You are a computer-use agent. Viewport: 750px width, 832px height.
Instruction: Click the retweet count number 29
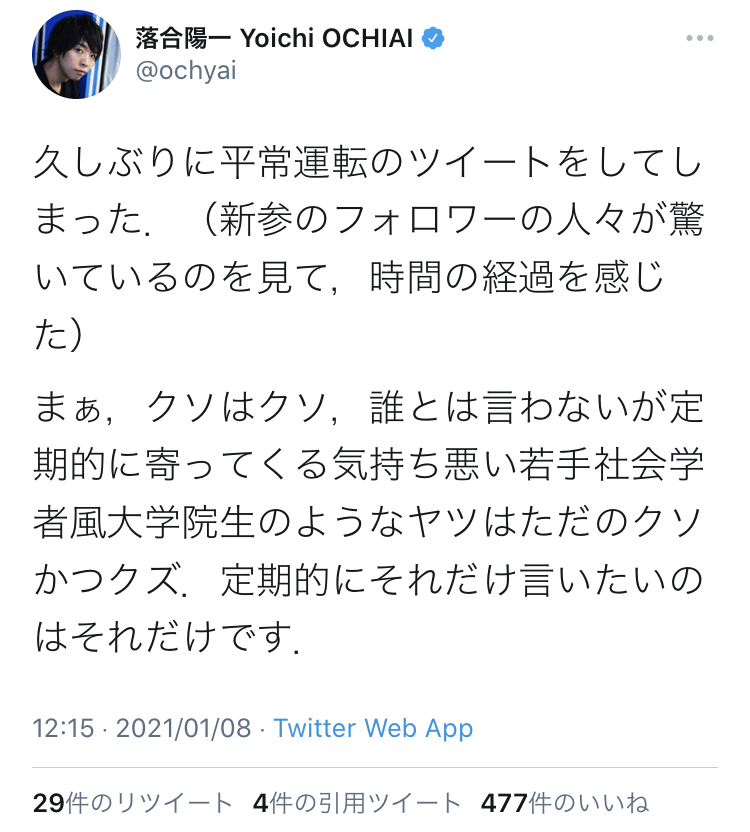coord(48,802)
